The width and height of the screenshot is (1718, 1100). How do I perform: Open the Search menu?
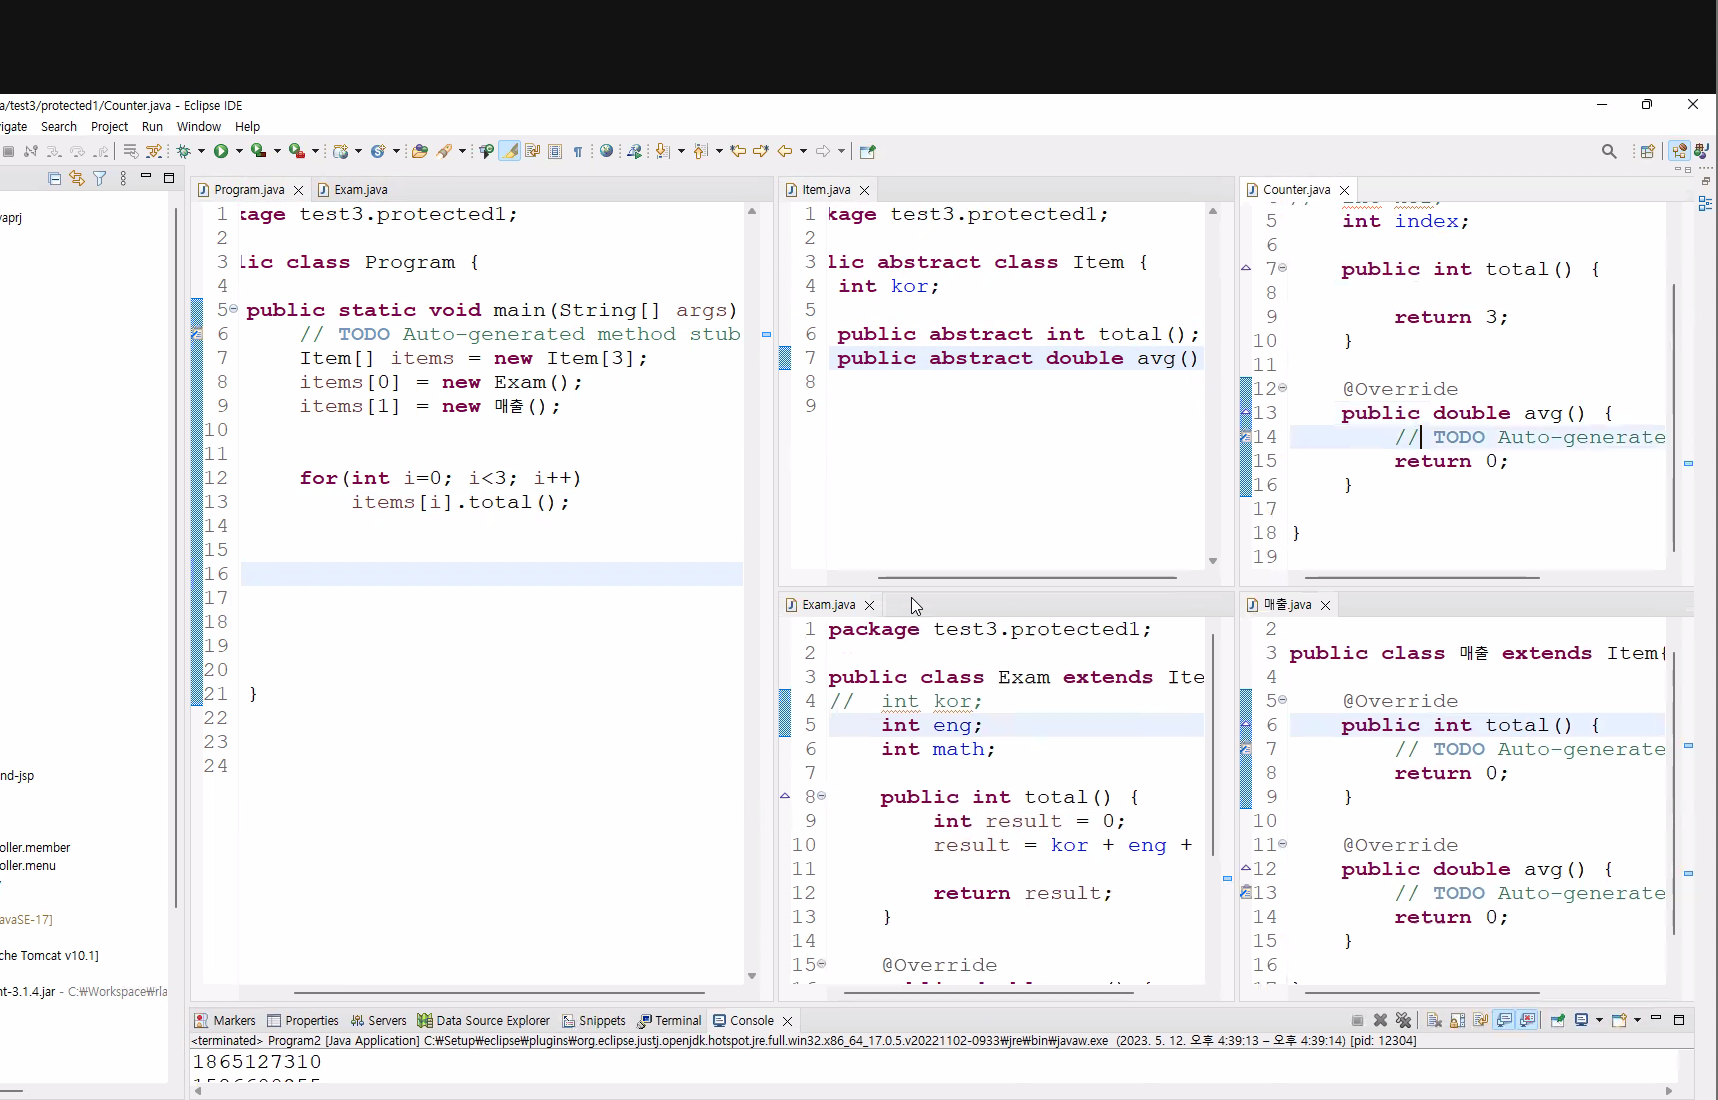(59, 127)
